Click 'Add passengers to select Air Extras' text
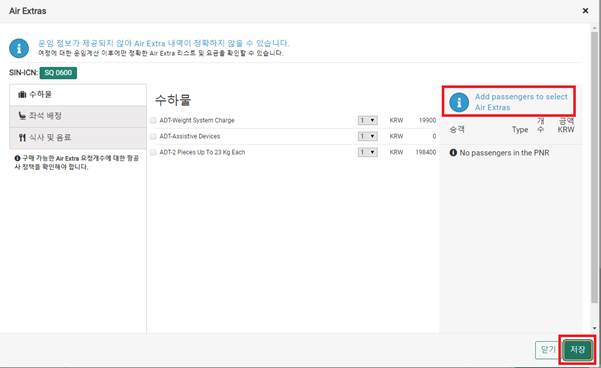The image size is (601, 368). [x=521, y=102]
